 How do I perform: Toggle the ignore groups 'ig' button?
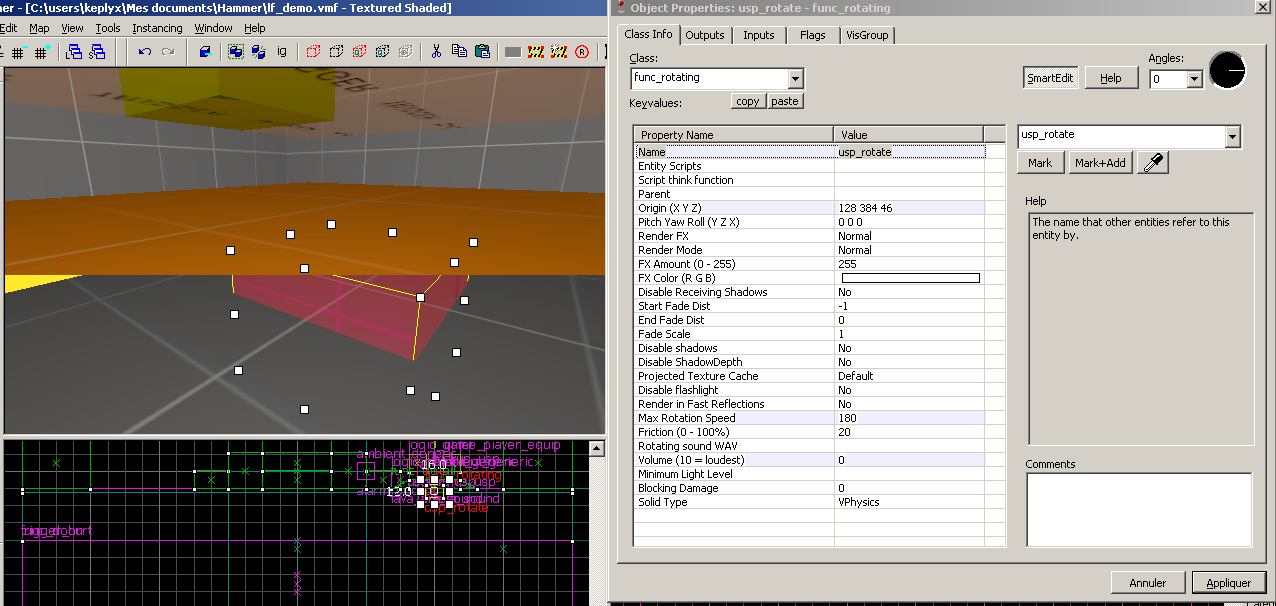tap(282, 52)
